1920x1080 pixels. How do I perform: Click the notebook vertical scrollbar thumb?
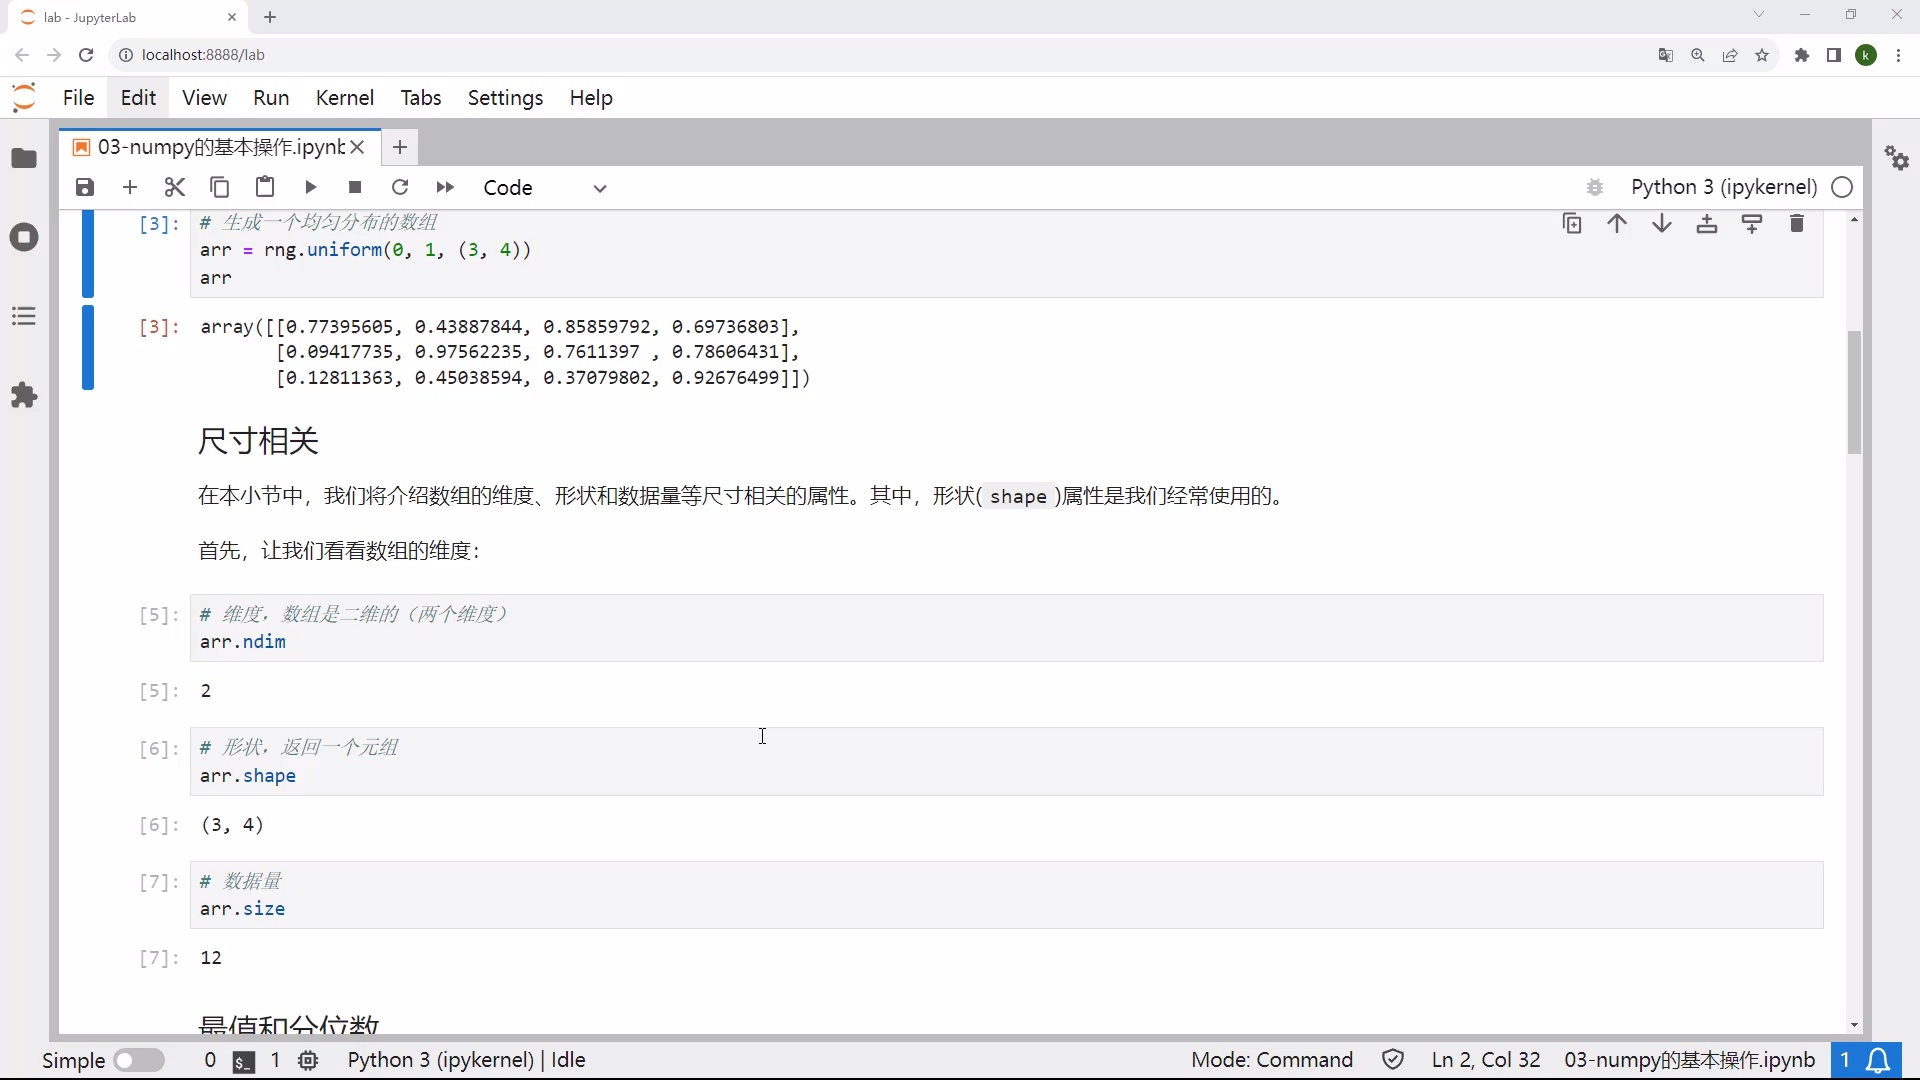click(x=1854, y=392)
